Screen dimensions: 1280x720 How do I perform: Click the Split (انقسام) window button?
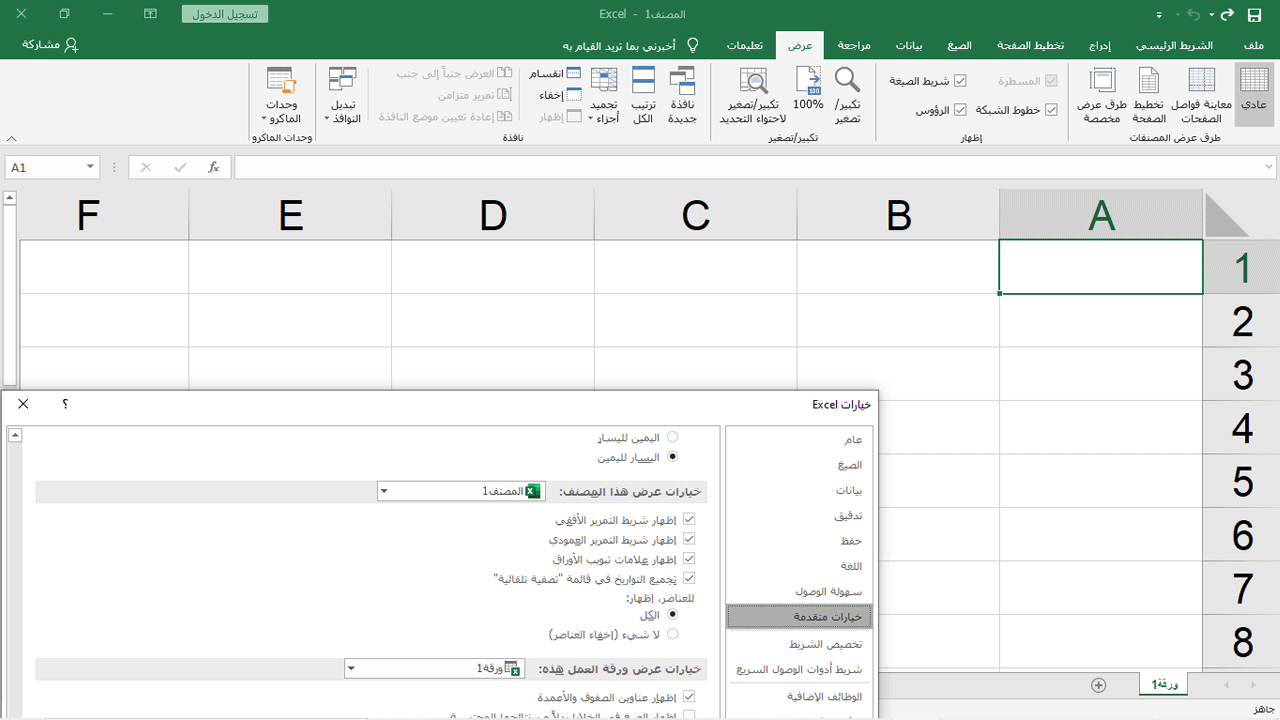tap(553, 74)
